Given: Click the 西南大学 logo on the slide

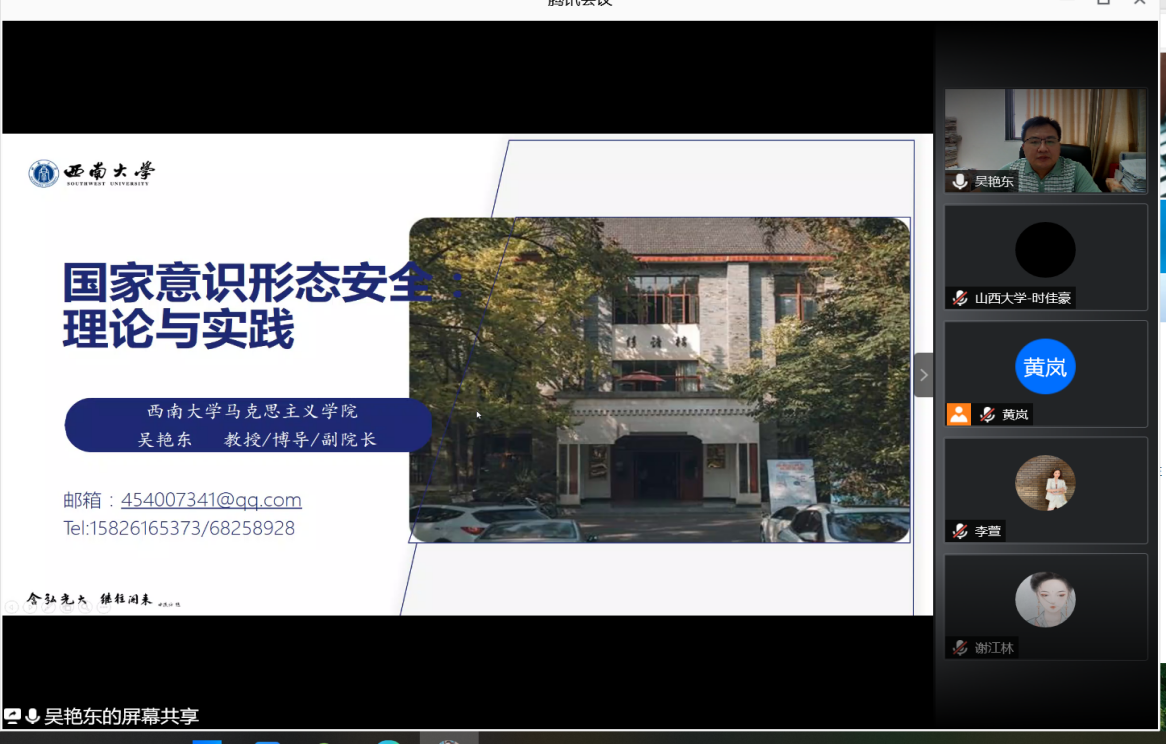Looking at the screenshot, I should point(92,174).
